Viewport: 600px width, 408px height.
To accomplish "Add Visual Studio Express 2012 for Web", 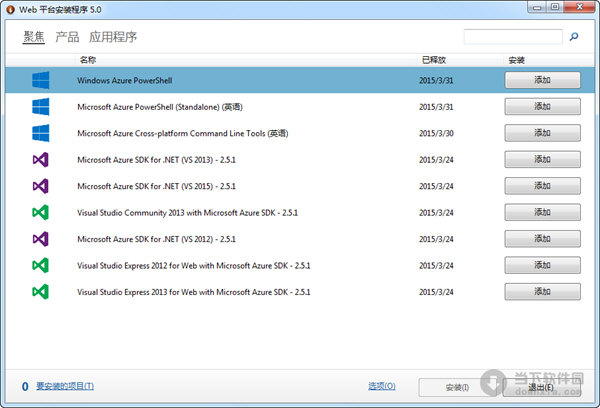I will click(x=542, y=265).
